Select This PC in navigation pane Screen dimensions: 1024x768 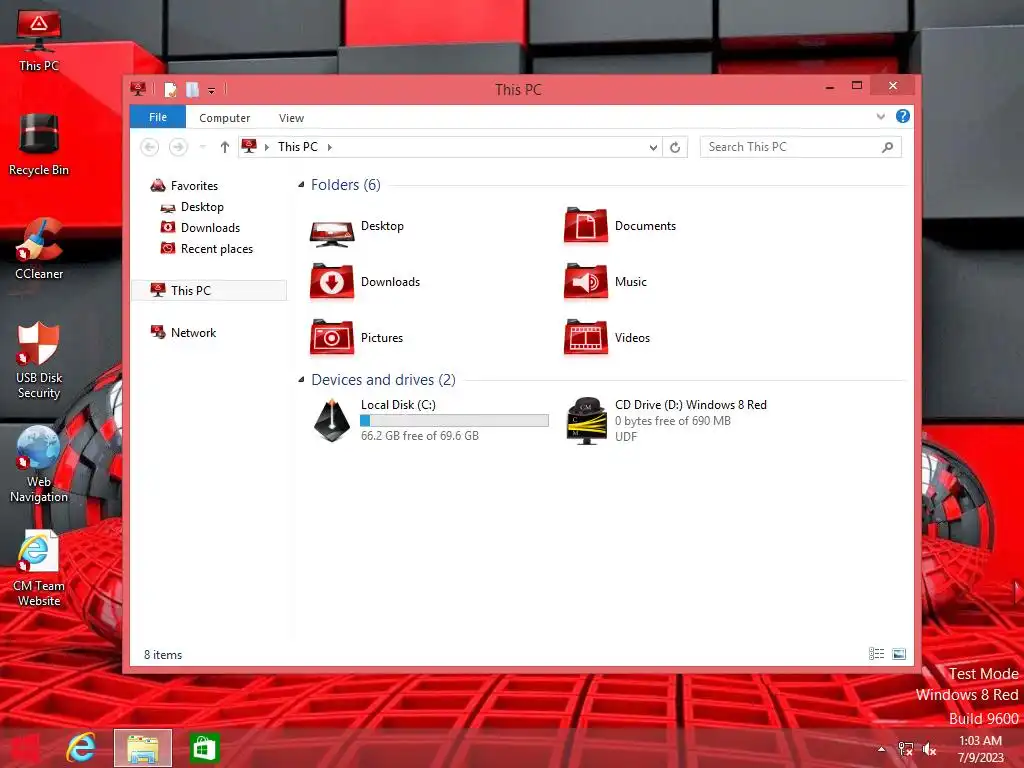pyautogui.click(x=209, y=290)
